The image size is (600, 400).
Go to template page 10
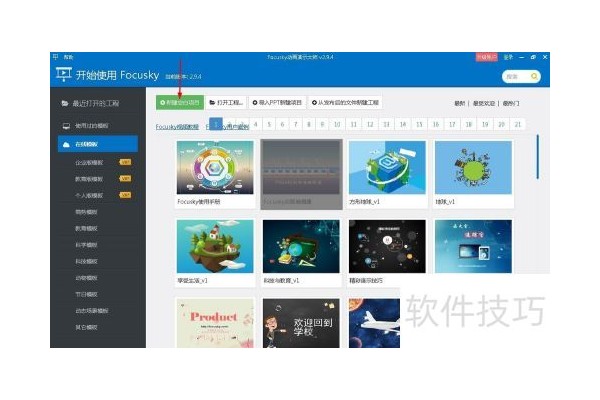(x=337, y=124)
